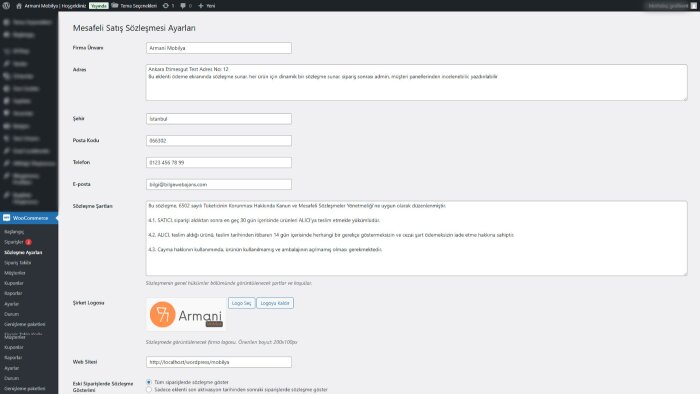Viewport: 700px width, 394px height.
Task: Focus the Web Sitesi URL field
Action: click(219, 362)
